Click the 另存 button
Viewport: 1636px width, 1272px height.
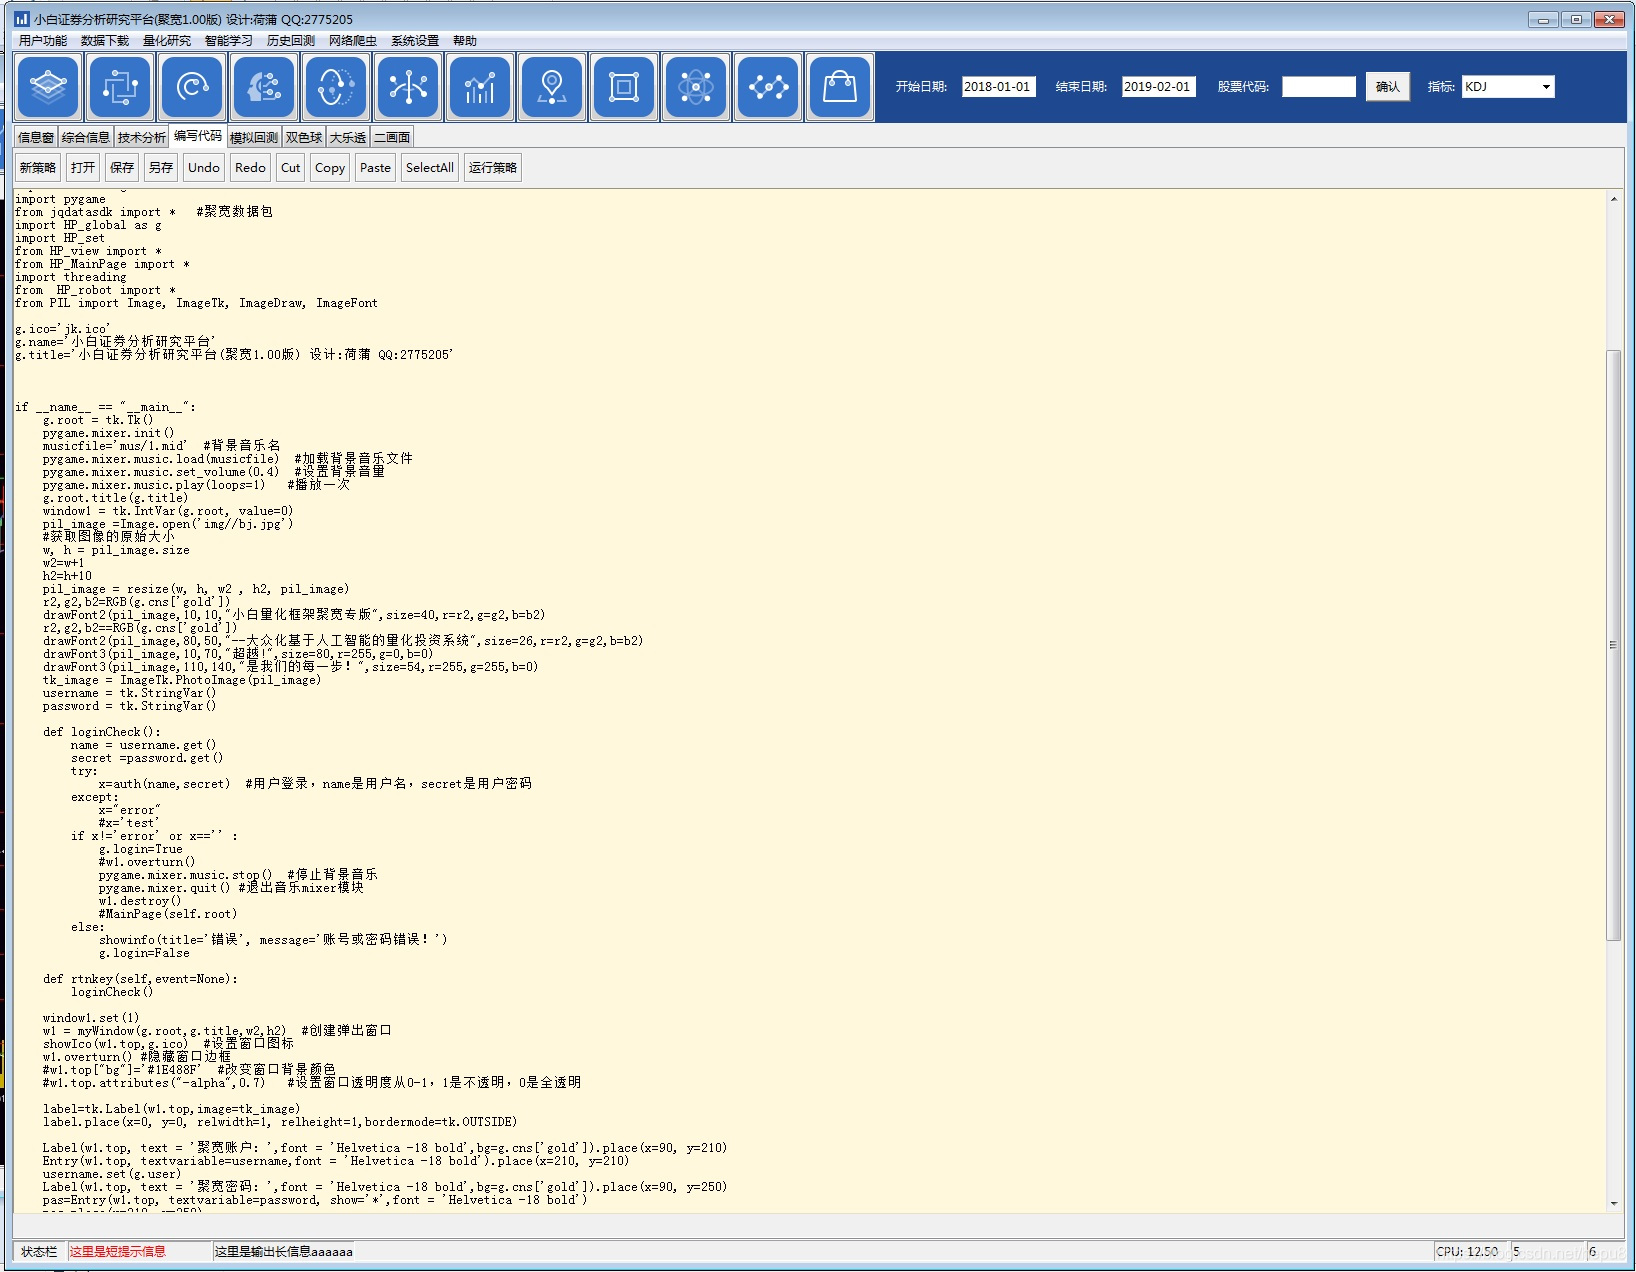coord(161,168)
